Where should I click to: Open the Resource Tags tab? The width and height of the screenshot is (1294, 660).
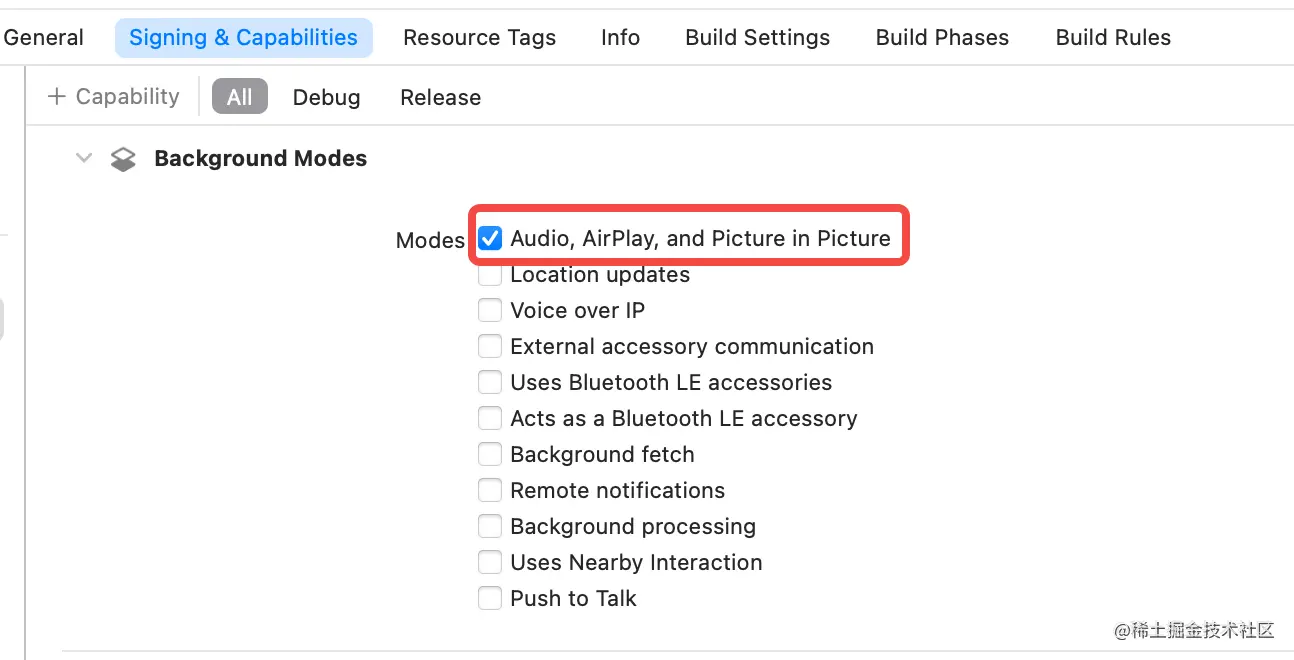(479, 38)
